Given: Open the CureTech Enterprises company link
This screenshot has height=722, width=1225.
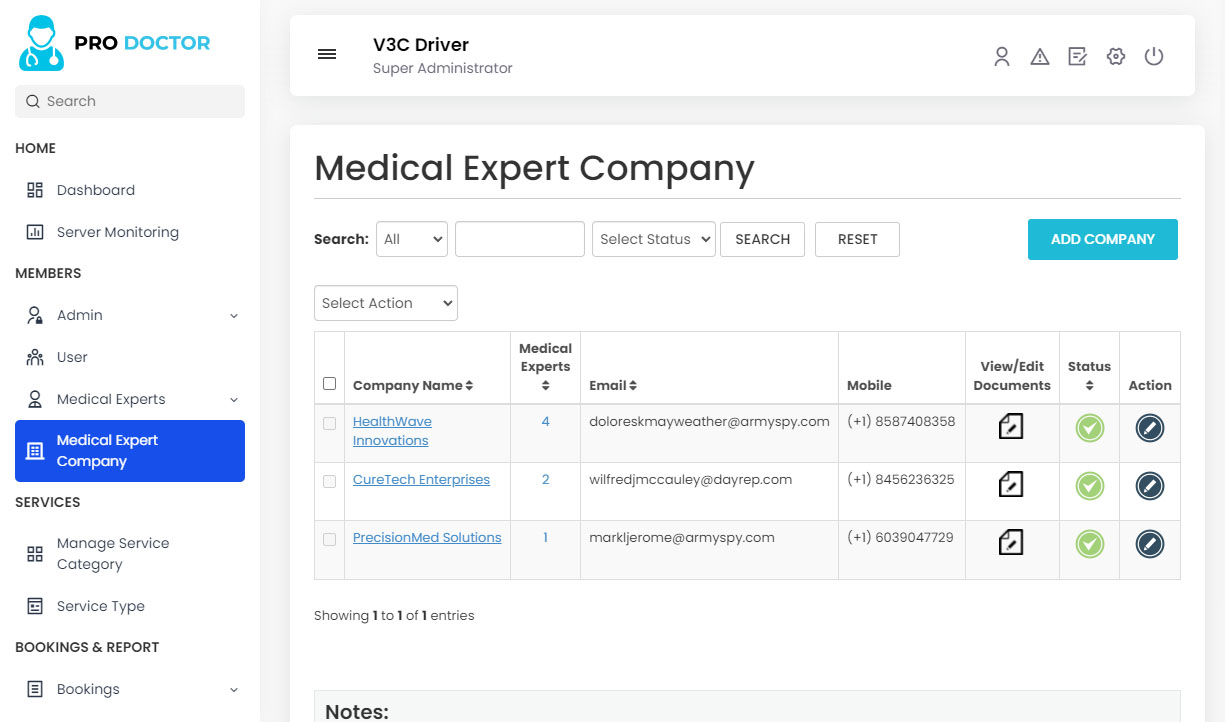Looking at the screenshot, I should [x=421, y=479].
